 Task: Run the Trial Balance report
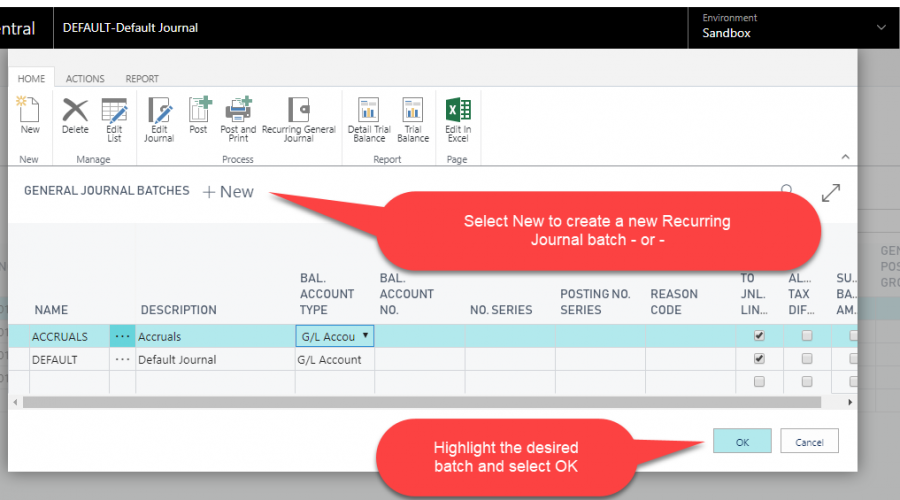413,120
